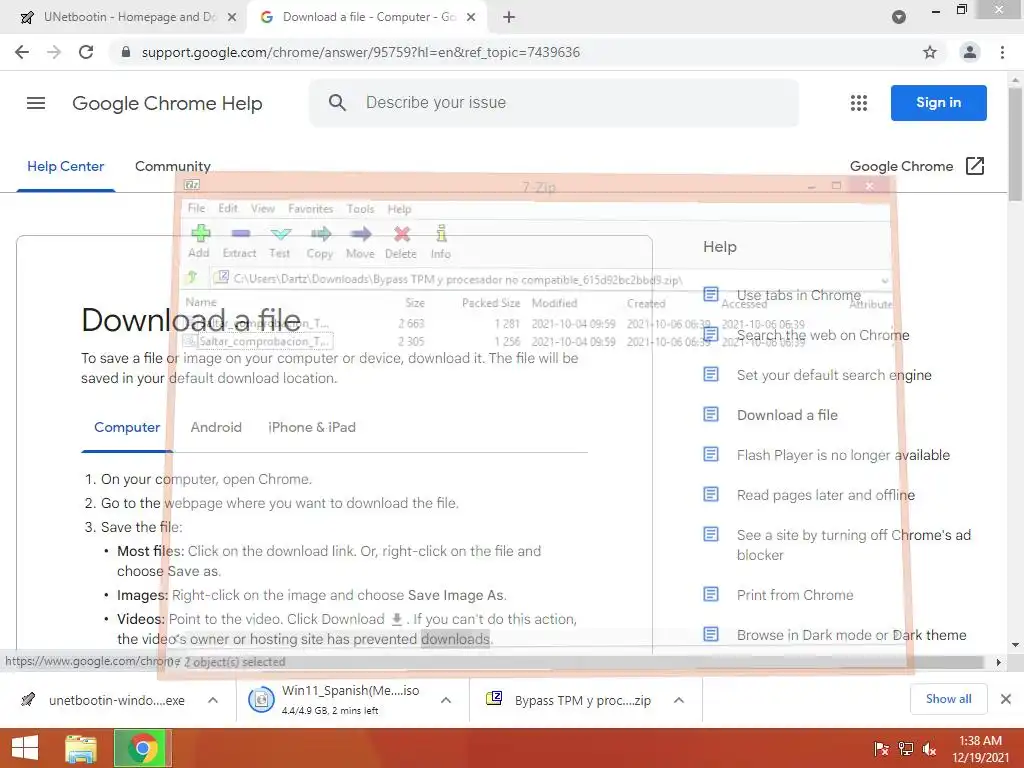Expand the 7-Zip address path dropdown
The height and width of the screenshot is (768, 1024).
point(884,280)
